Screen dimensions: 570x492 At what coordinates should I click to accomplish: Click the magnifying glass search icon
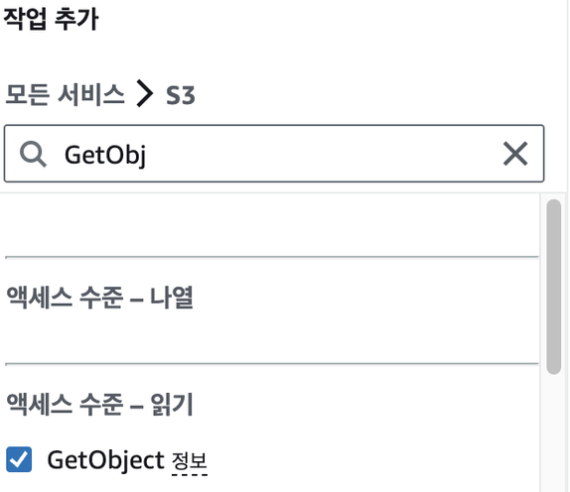coord(33,154)
